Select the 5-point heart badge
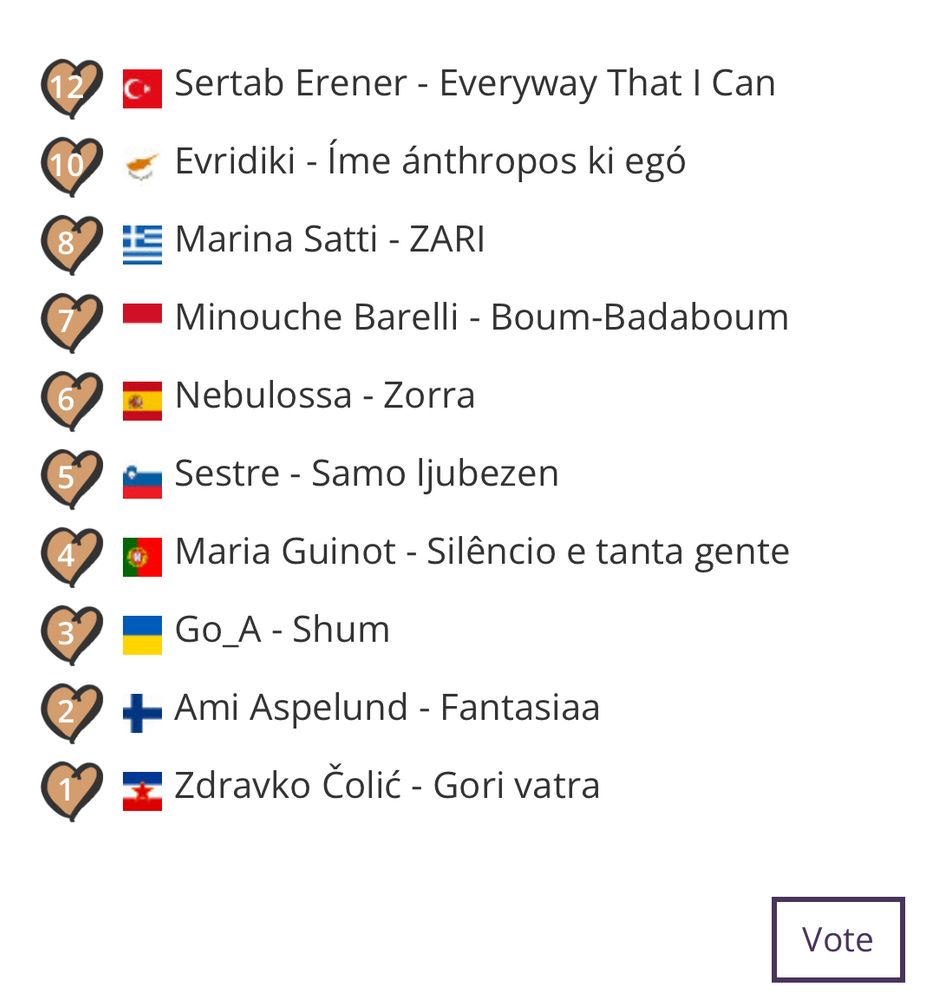951x1000 pixels. (x=71, y=479)
